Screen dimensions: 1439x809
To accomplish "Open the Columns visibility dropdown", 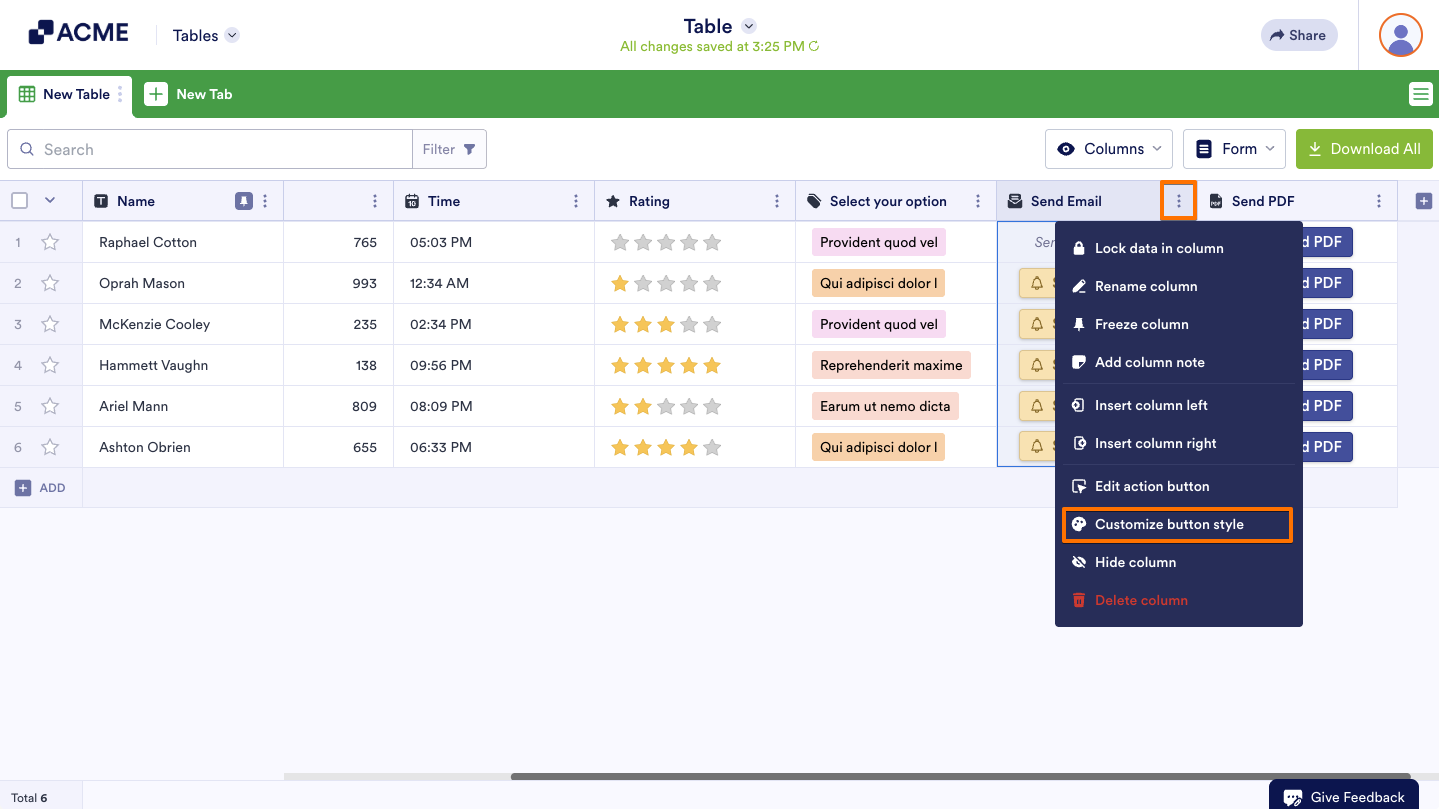I will pos(1109,149).
